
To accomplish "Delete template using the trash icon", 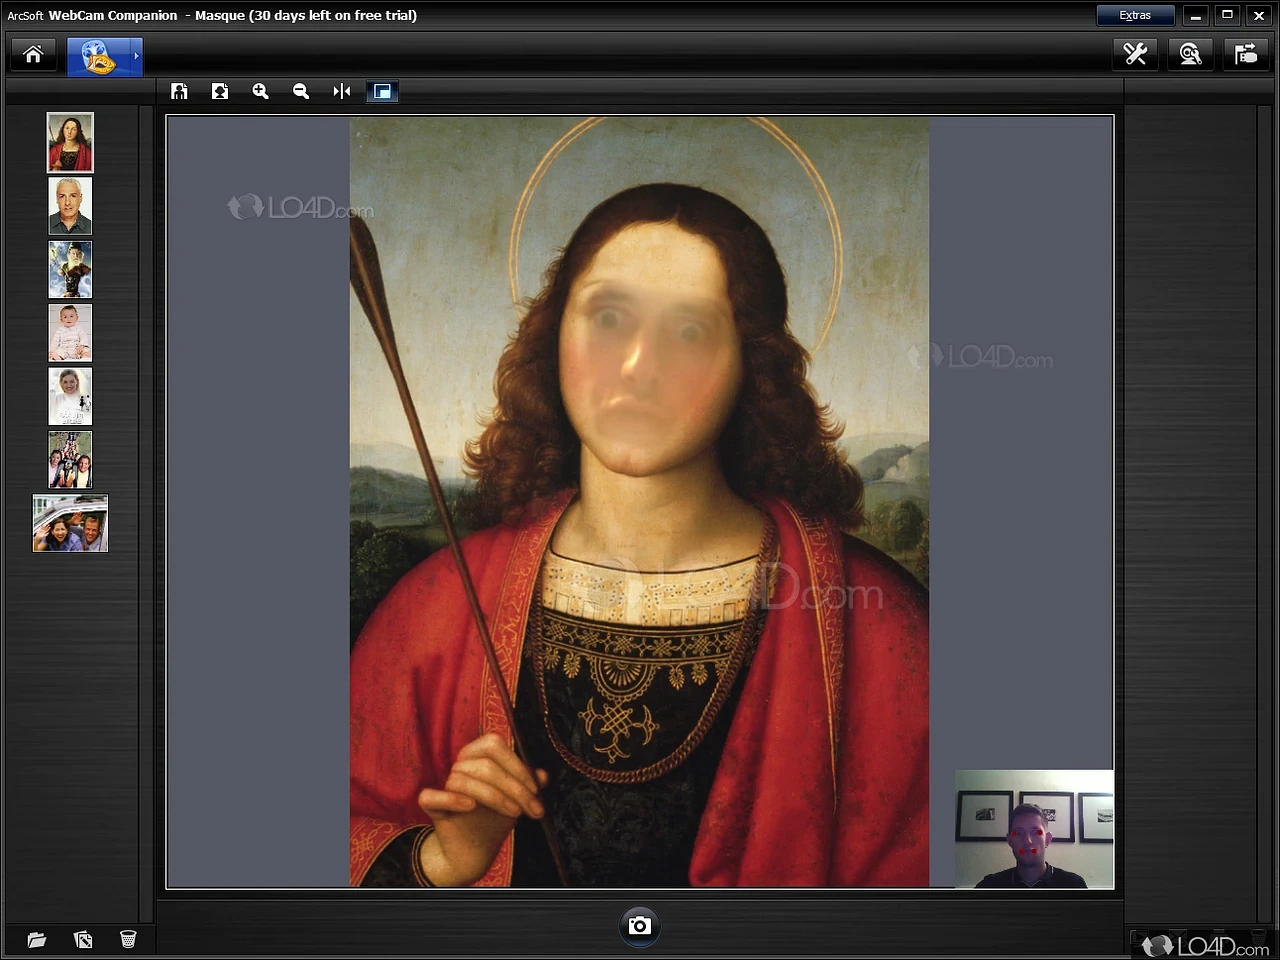I will click(128, 939).
